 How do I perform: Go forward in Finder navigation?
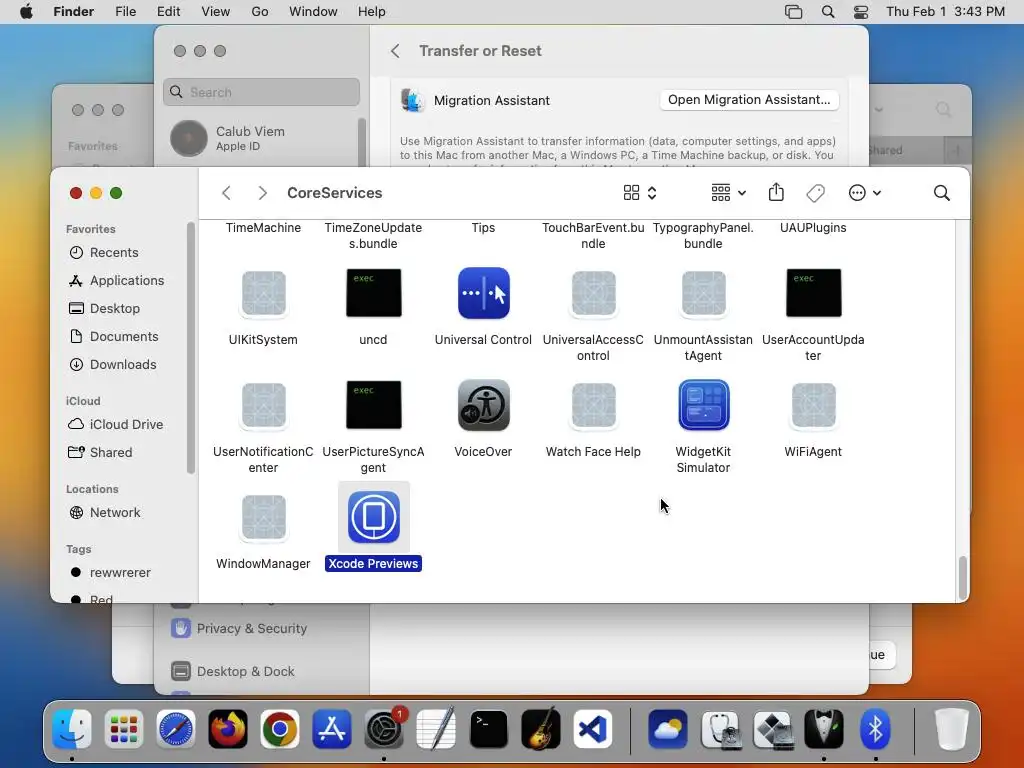[263, 193]
